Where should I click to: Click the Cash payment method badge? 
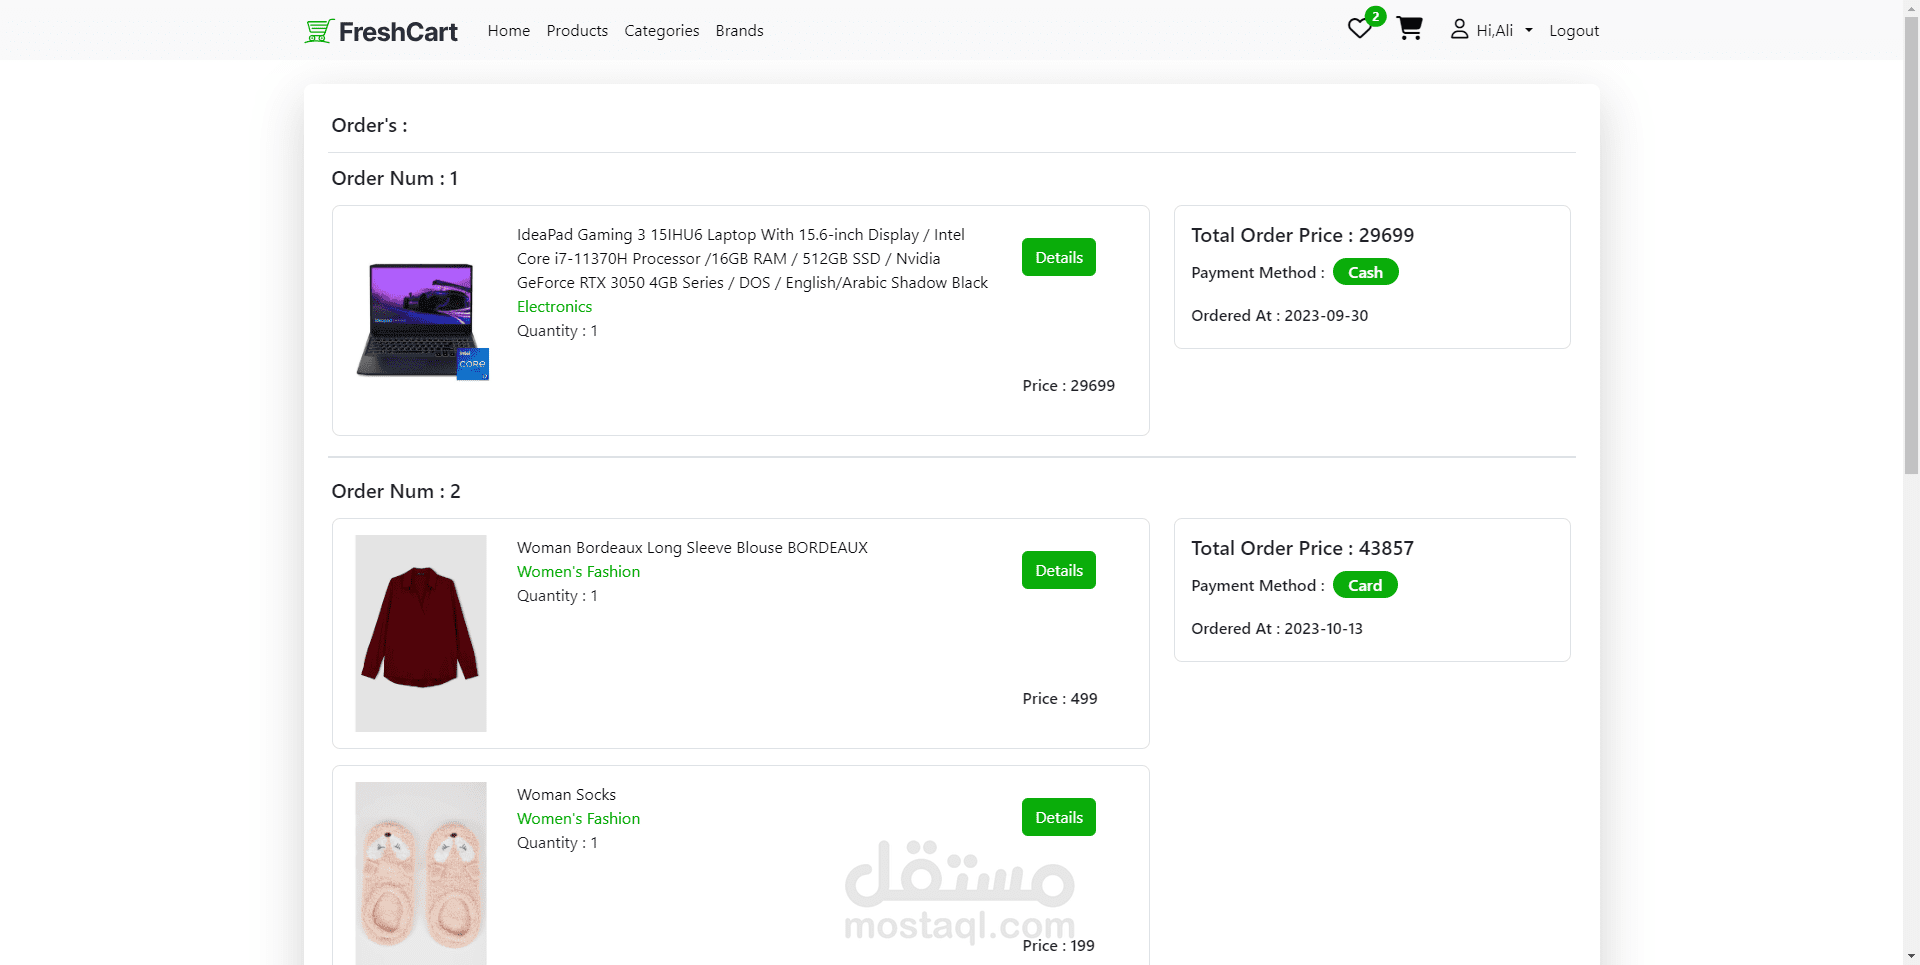[x=1365, y=271]
